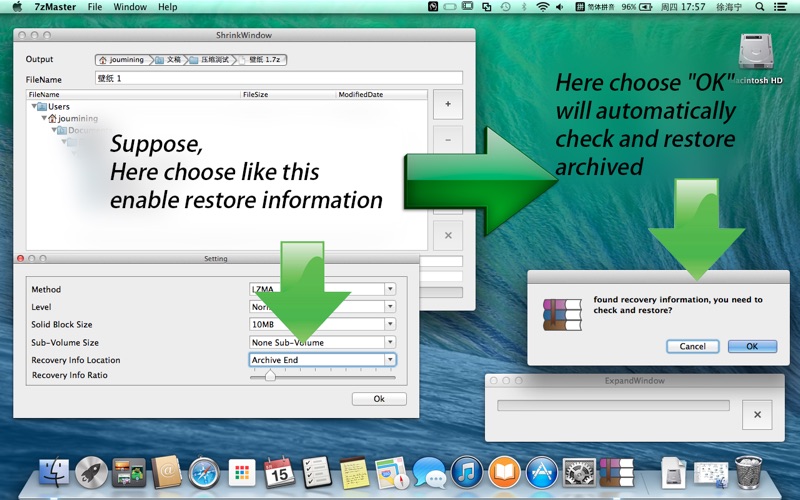
Task: Collapse the joumining tree folder triangle
Action: 44,118
